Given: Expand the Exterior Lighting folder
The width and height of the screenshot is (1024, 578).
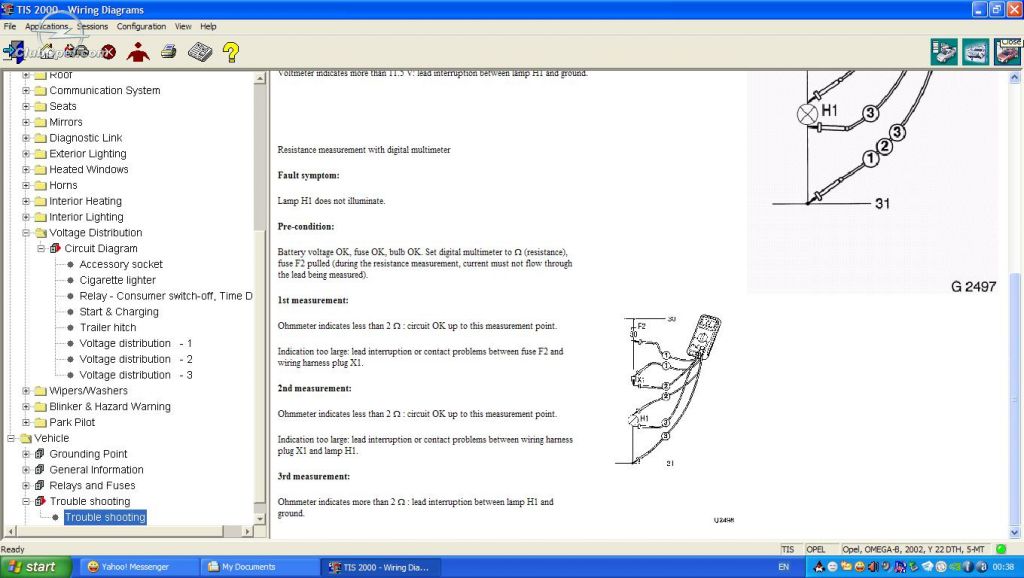Looking at the screenshot, I should point(26,154).
